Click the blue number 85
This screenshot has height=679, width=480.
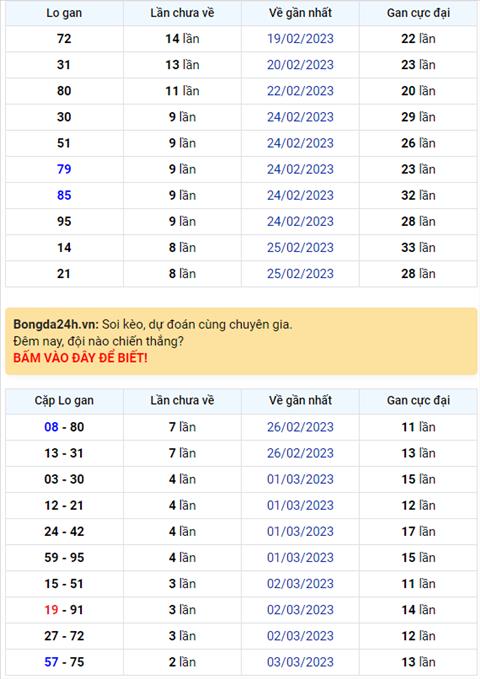[64, 195]
